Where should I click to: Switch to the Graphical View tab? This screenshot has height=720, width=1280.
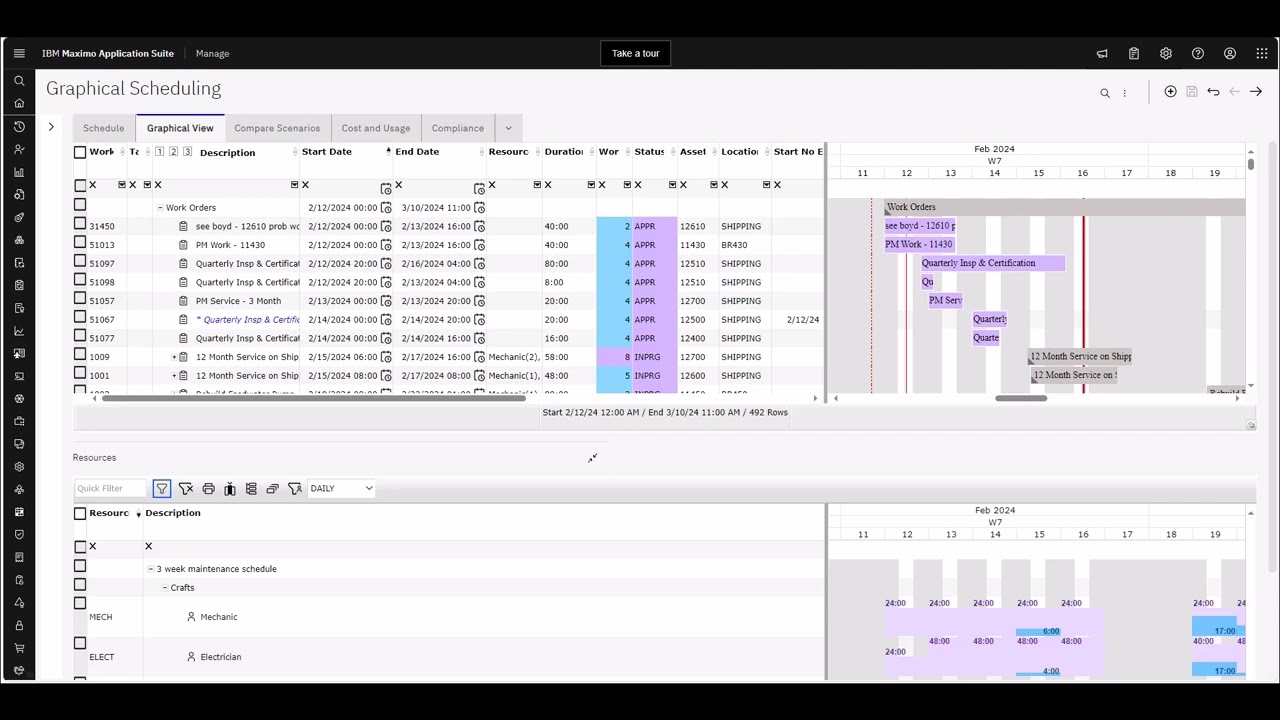click(x=180, y=128)
